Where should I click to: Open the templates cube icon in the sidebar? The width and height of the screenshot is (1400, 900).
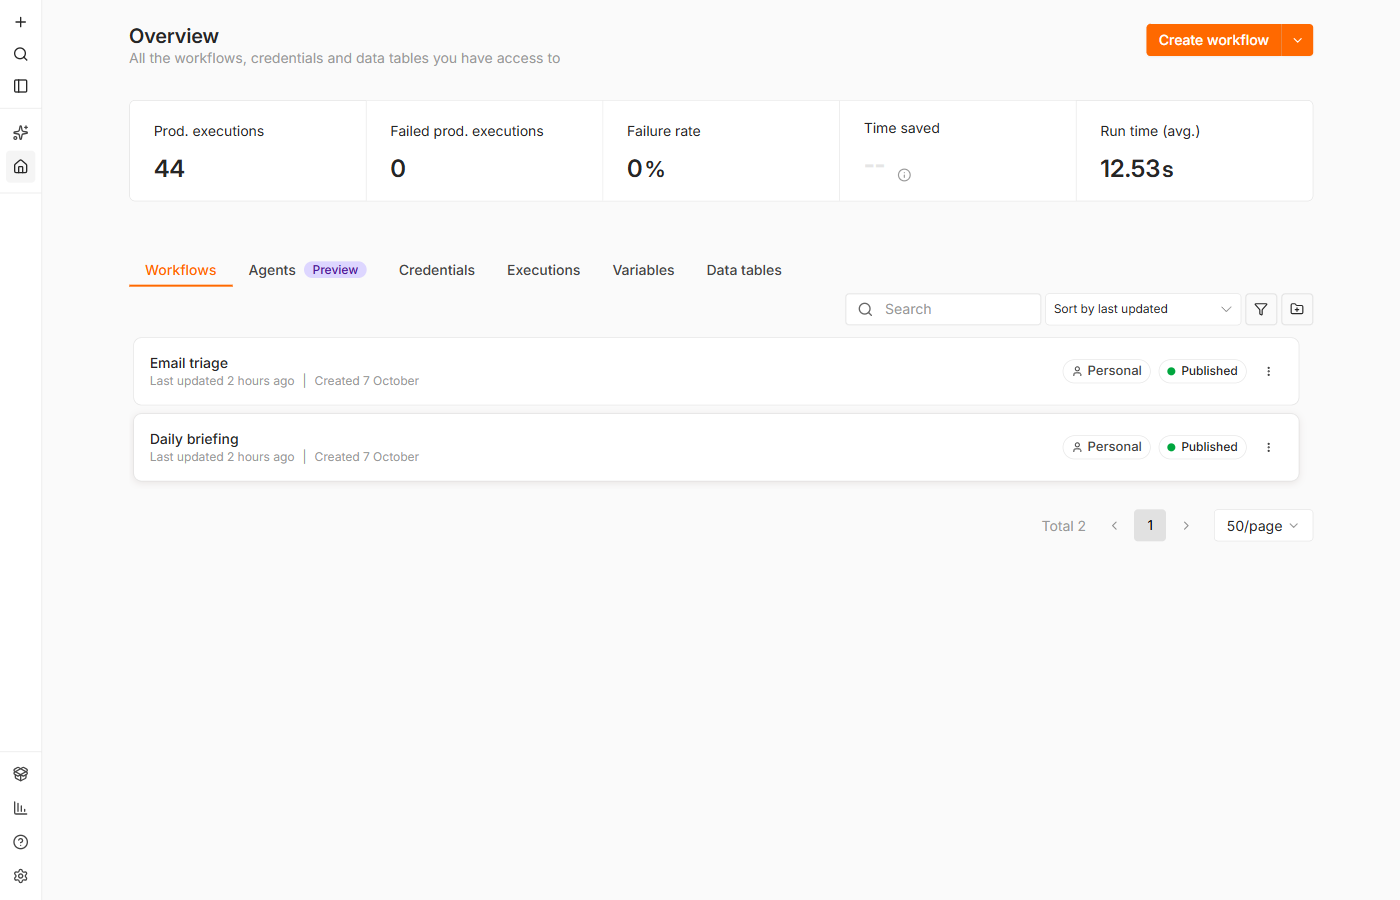[20, 774]
